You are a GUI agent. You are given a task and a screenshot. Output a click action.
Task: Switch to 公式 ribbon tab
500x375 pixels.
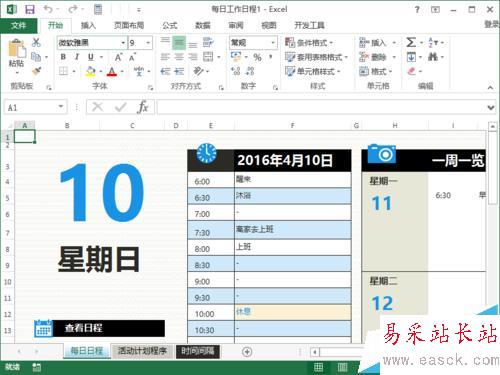[170, 25]
